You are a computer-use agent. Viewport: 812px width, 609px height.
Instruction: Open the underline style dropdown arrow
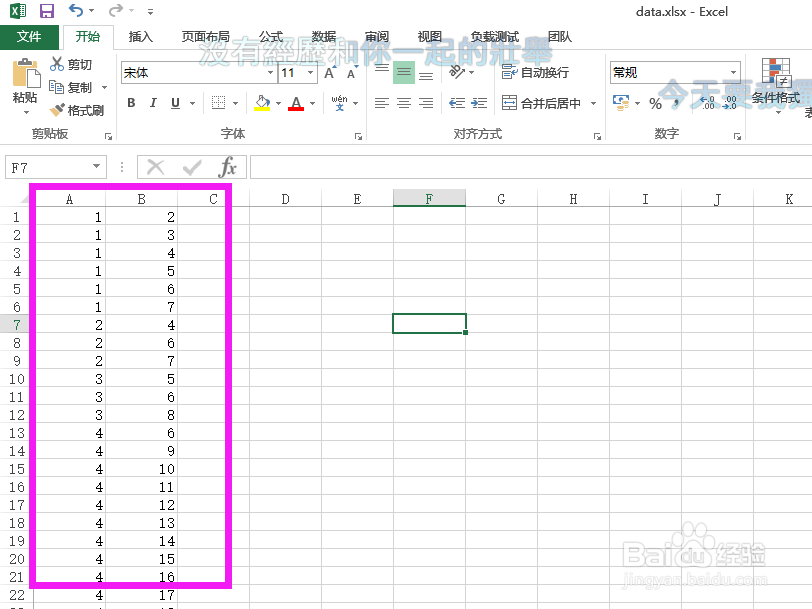pos(192,103)
